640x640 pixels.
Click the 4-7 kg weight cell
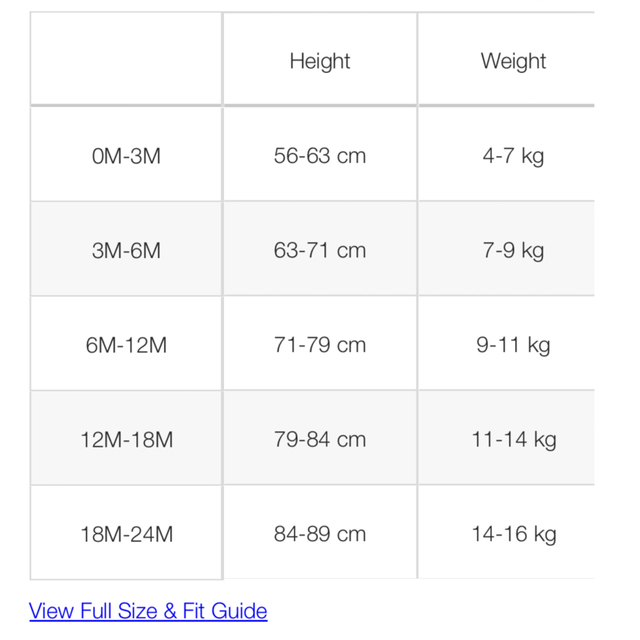coord(507,154)
